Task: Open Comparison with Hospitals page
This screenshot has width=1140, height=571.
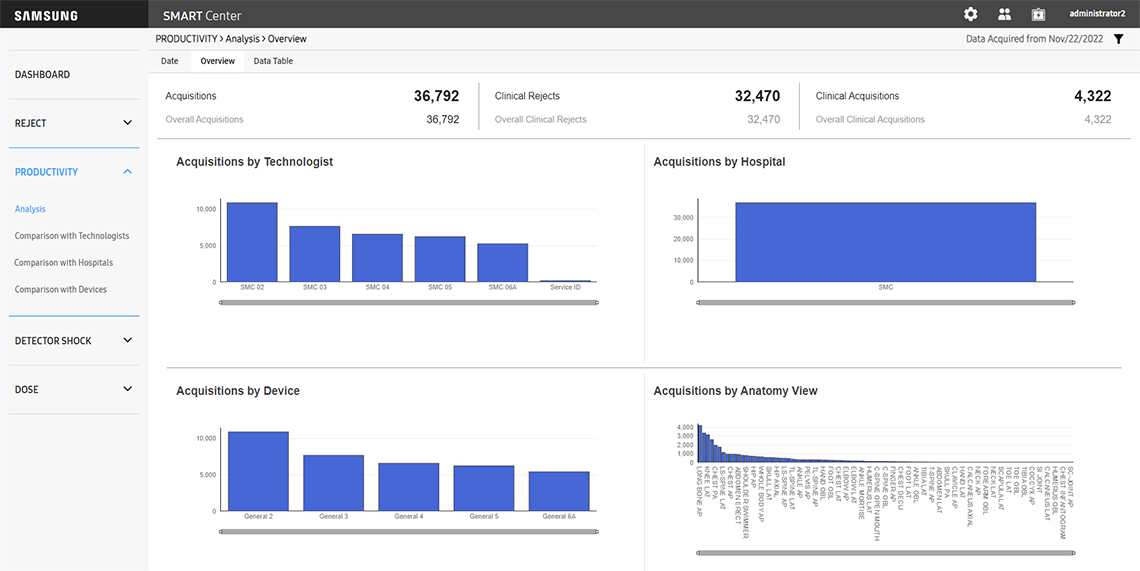Action: tap(64, 263)
